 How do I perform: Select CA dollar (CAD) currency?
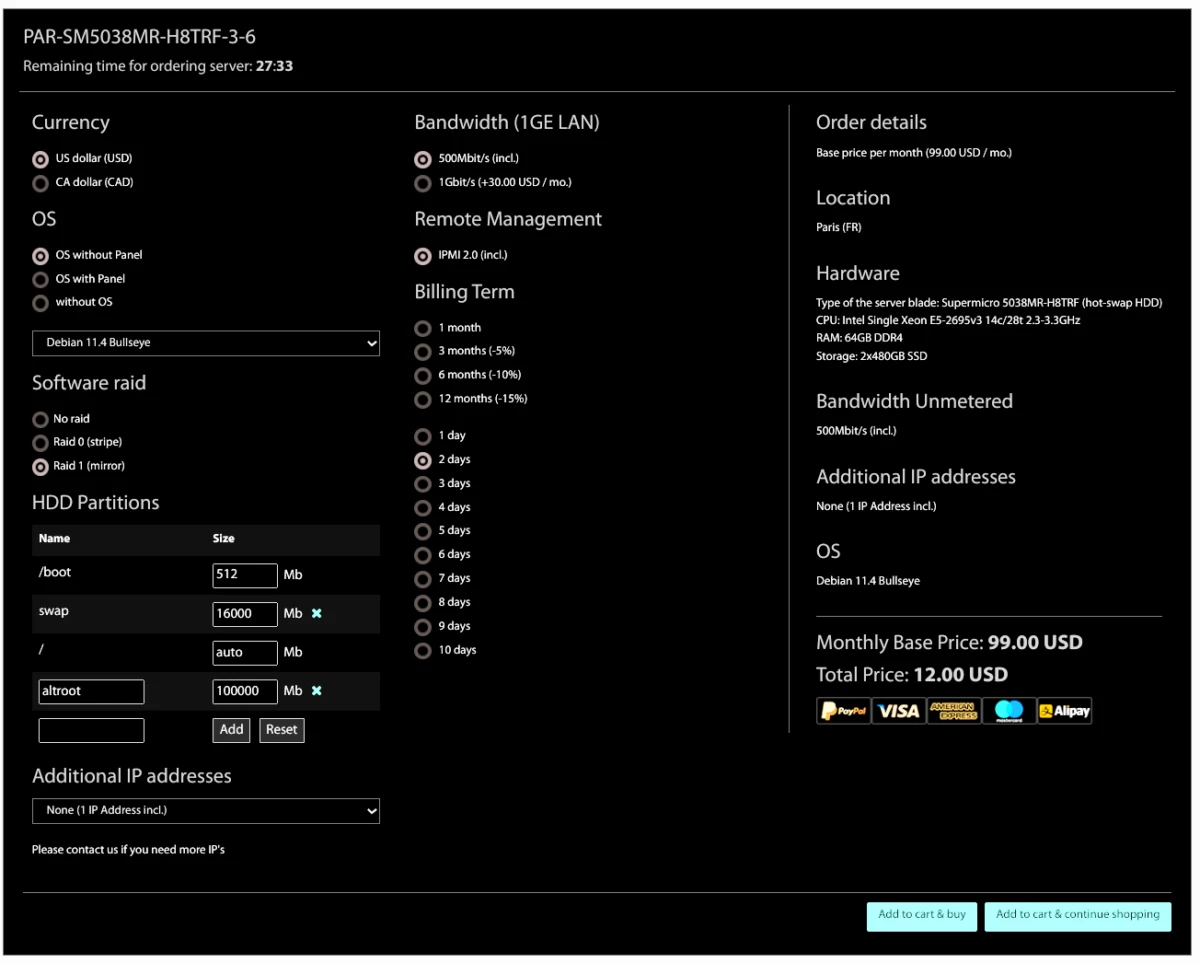tap(40, 183)
